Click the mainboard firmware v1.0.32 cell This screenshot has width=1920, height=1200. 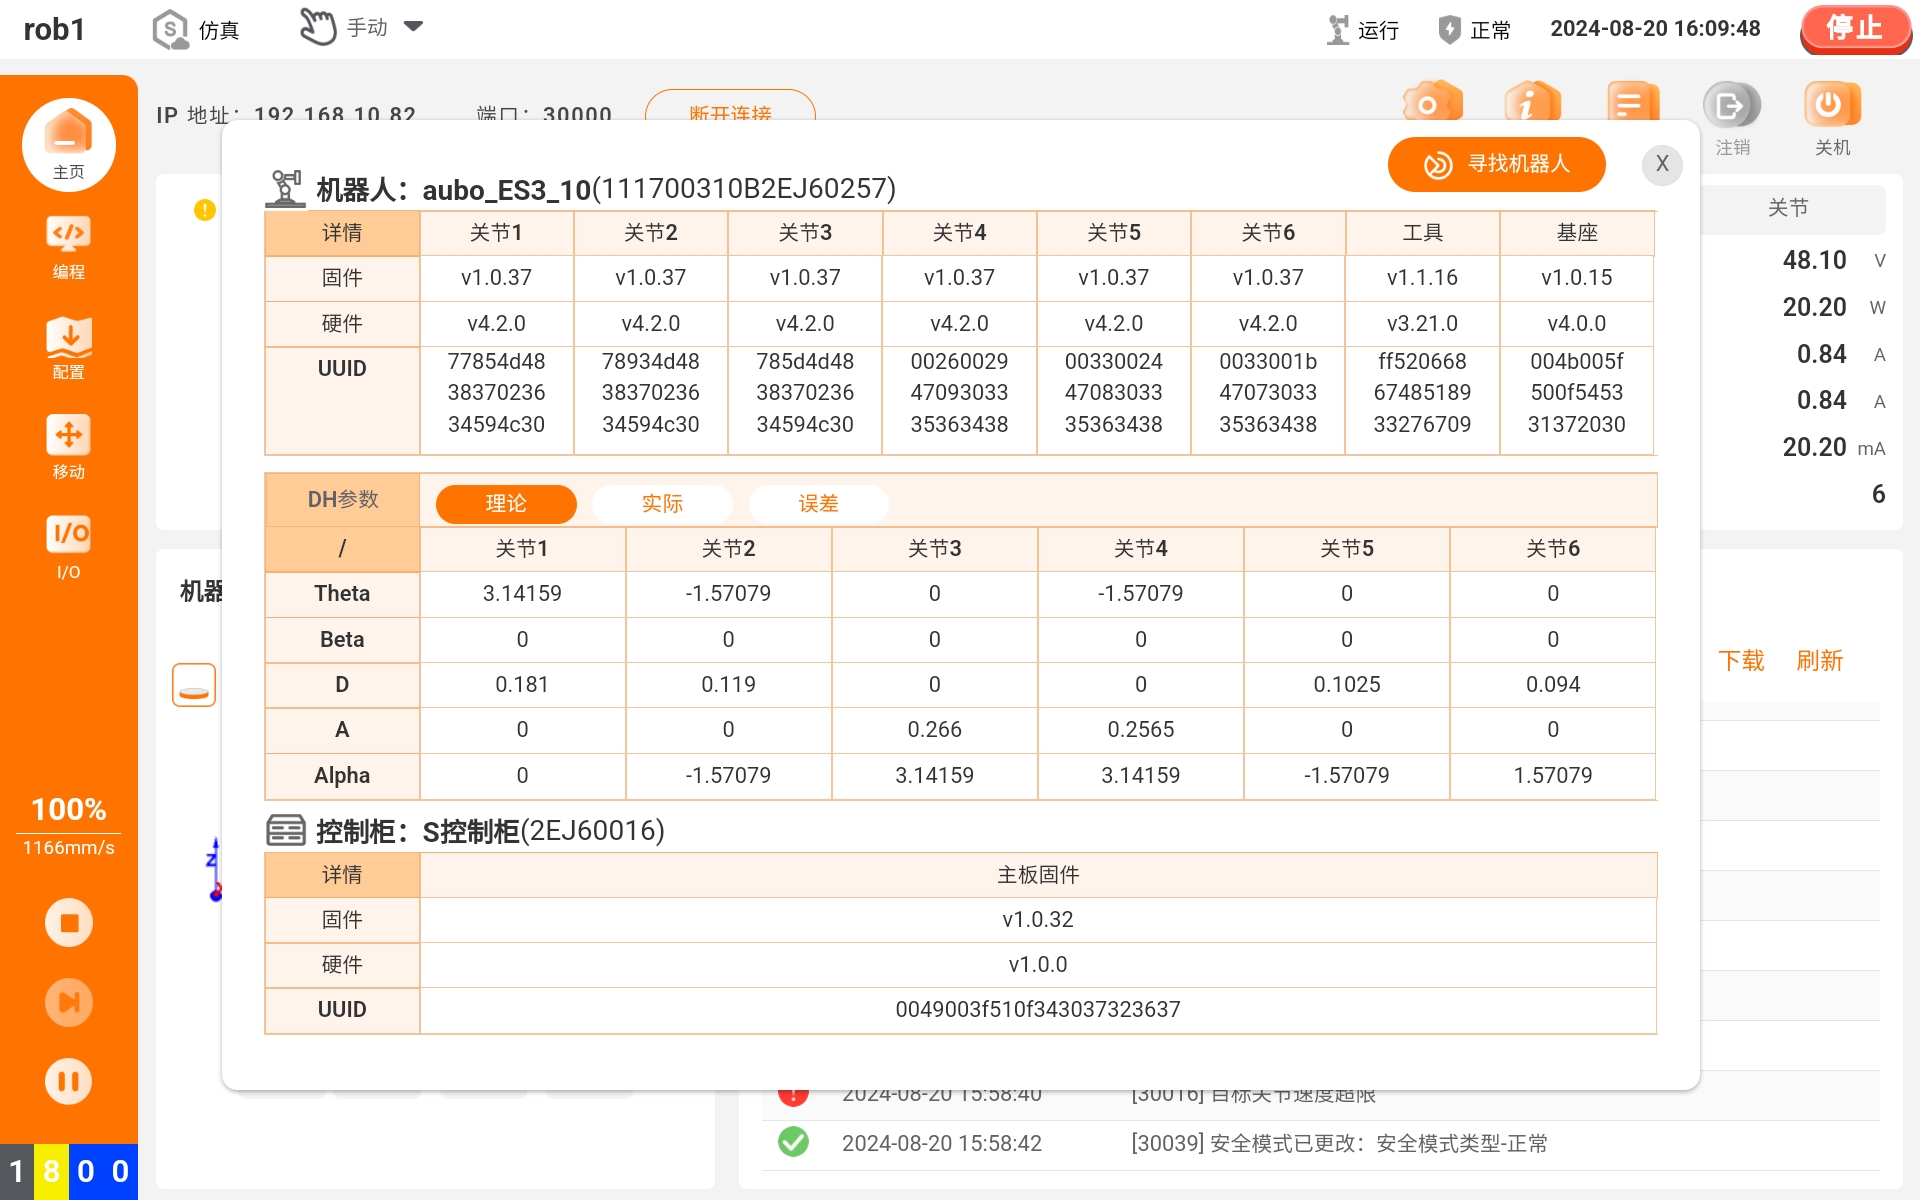pos(1038,920)
